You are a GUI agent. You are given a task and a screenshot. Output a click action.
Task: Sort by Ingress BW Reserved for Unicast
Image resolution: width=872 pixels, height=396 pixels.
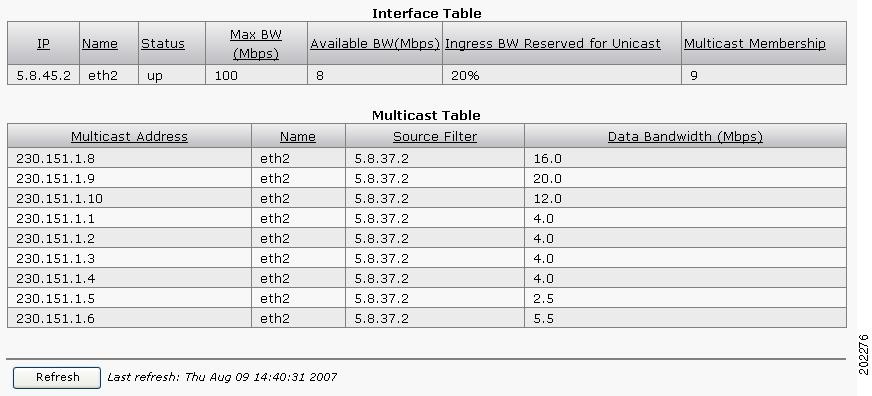553,43
